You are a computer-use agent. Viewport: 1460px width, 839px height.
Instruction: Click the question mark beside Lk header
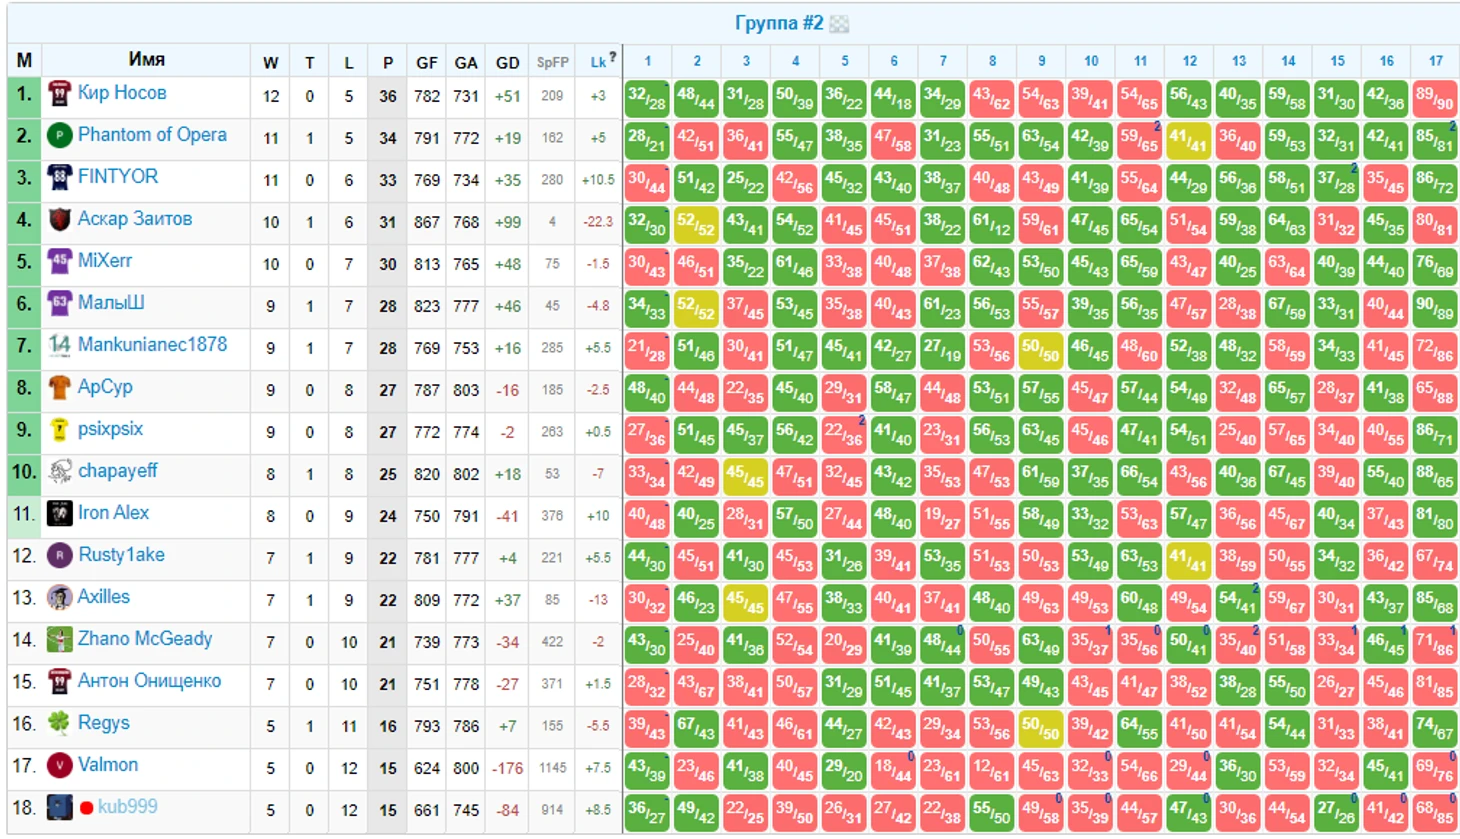point(612,57)
